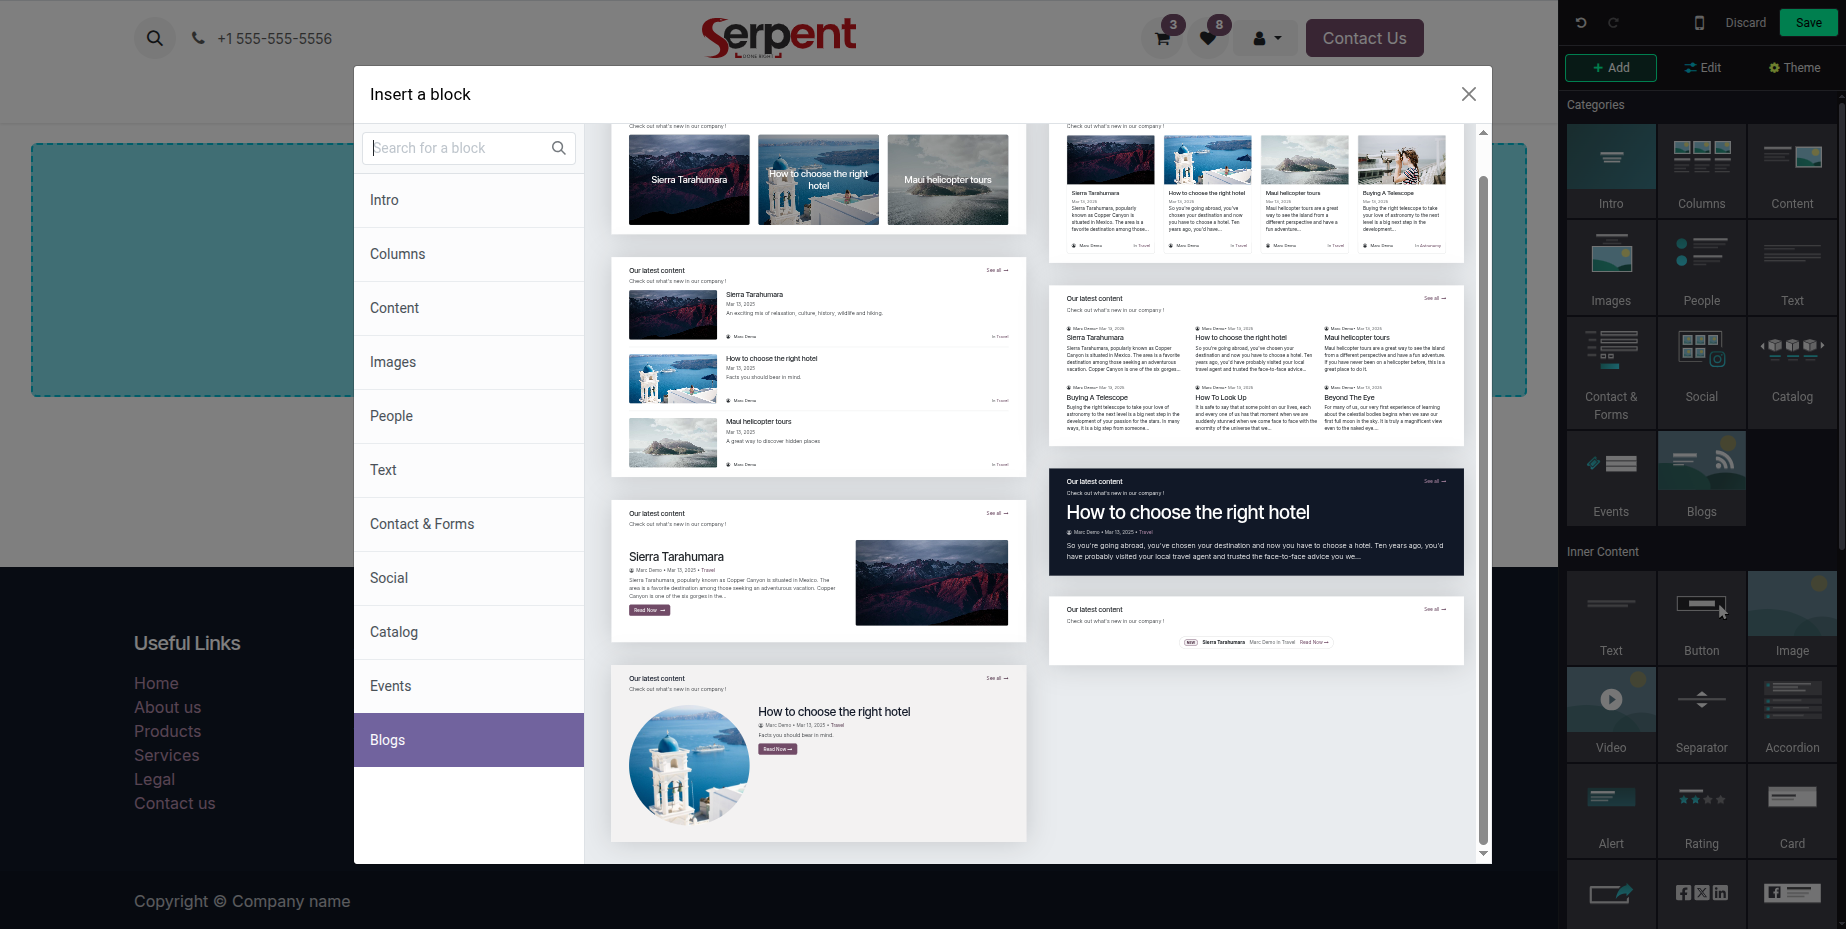The width and height of the screenshot is (1846, 929).
Task: Click the Alert inner content icon
Action: pos(1611,811)
